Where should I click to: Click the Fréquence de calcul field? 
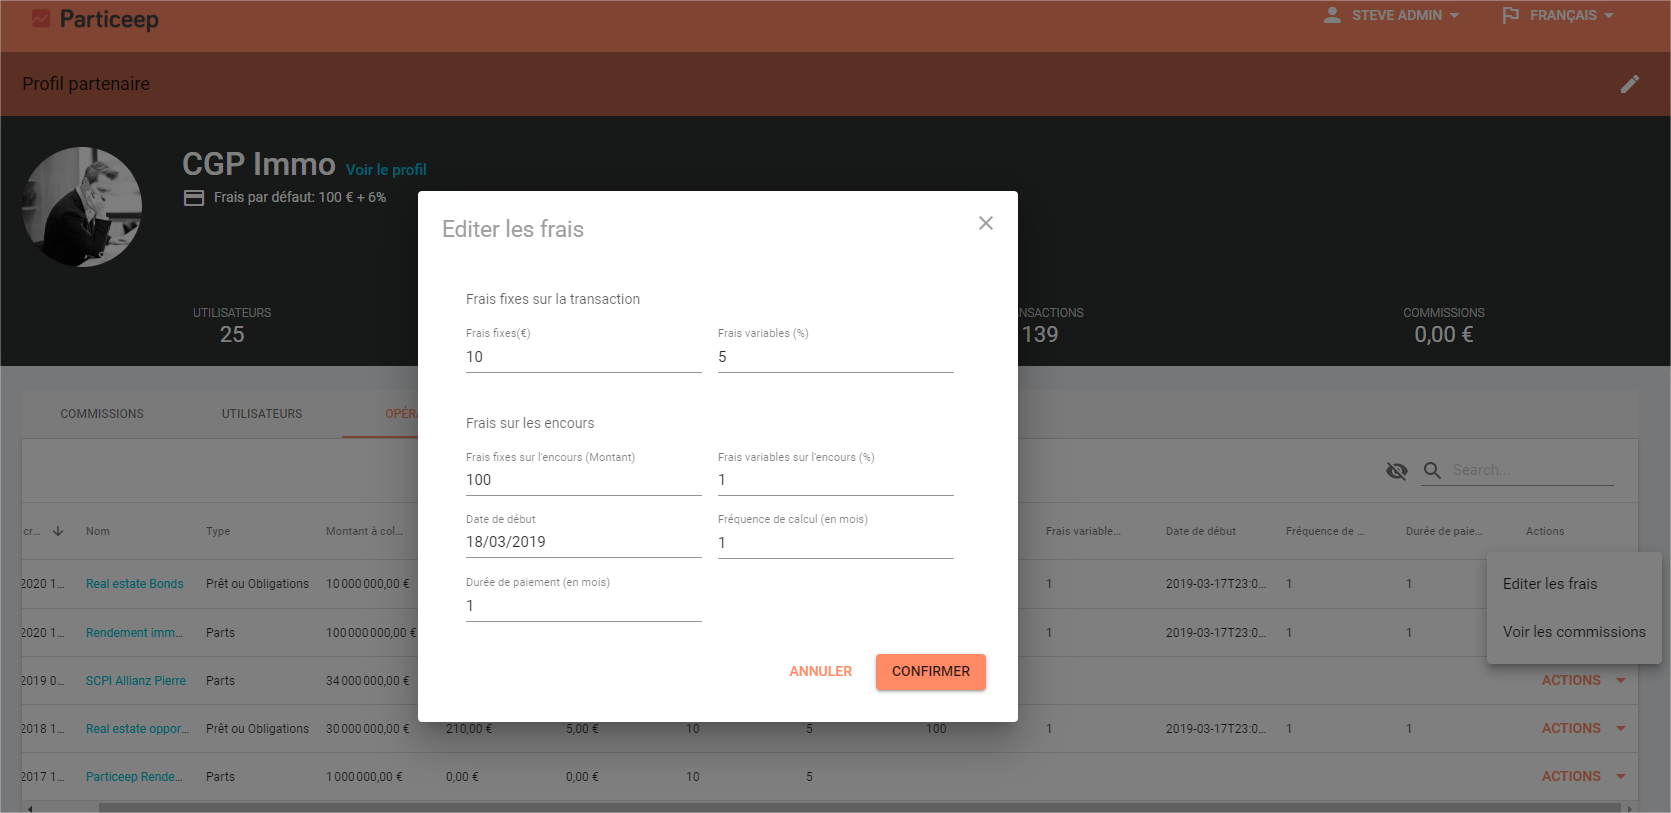tap(836, 543)
